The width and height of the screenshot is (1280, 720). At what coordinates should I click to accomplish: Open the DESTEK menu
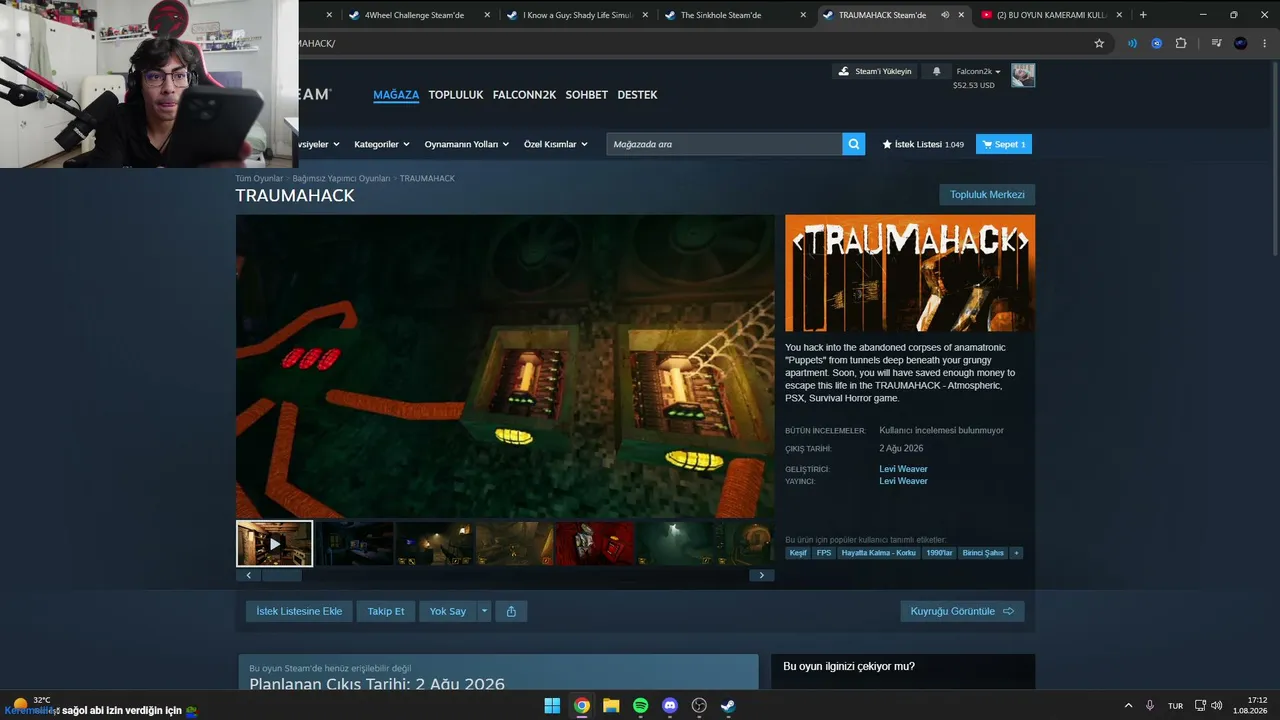click(637, 95)
